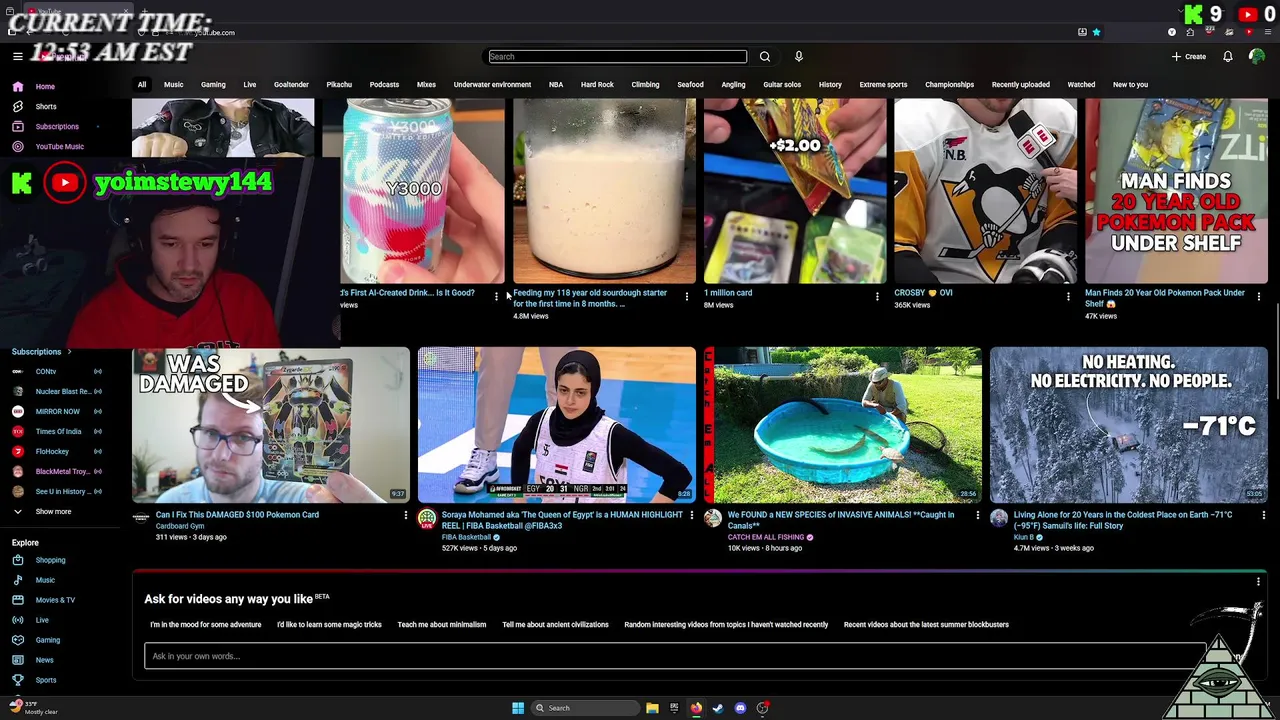The width and height of the screenshot is (1280, 720).
Task: Open Discord from the taskbar
Action: [x=740, y=708]
